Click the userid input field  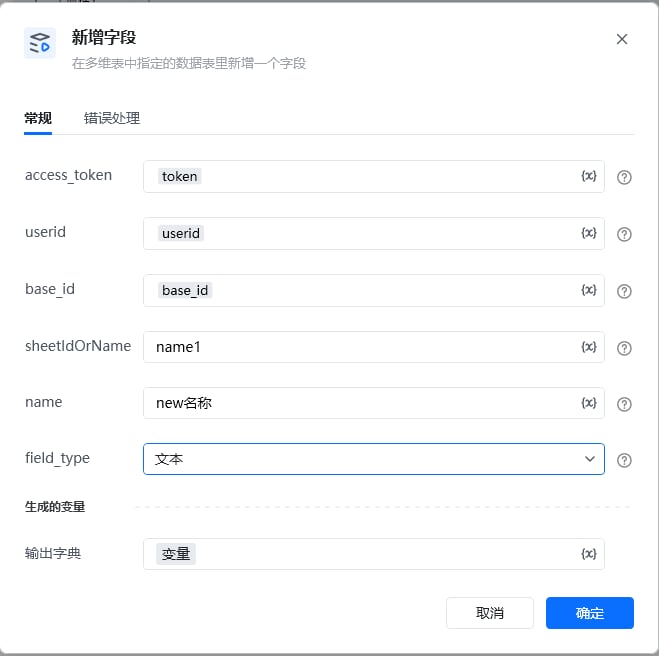pyautogui.click(x=374, y=233)
